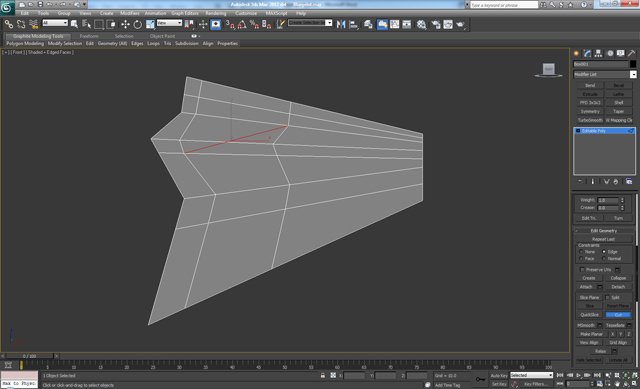Click the Use Pivot Point Center icon
Viewport: 640px width, 389px height.
click(189, 24)
